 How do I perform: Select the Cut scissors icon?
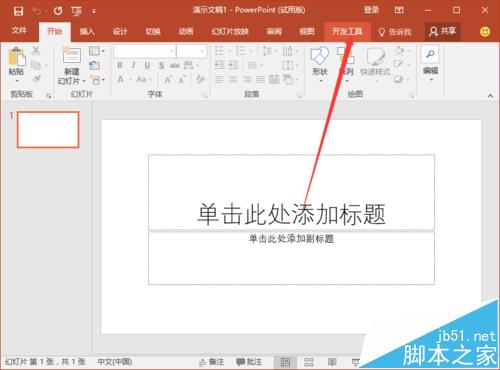[x=36, y=51]
